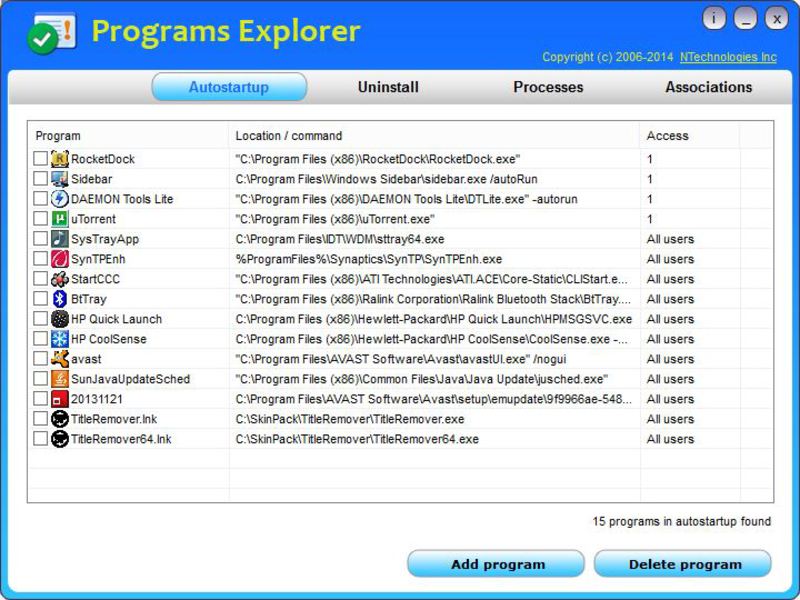Go to the Processes tab
Screen dimensions: 800x600
(548, 87)
